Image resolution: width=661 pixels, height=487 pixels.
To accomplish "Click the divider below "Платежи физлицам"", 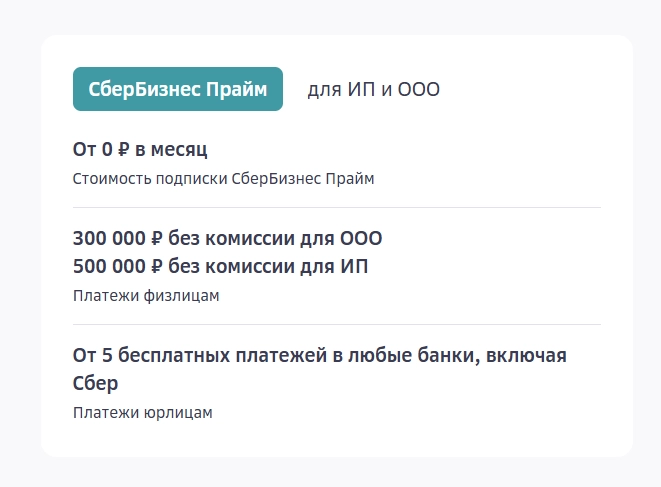I will click(x=337, y=324).
